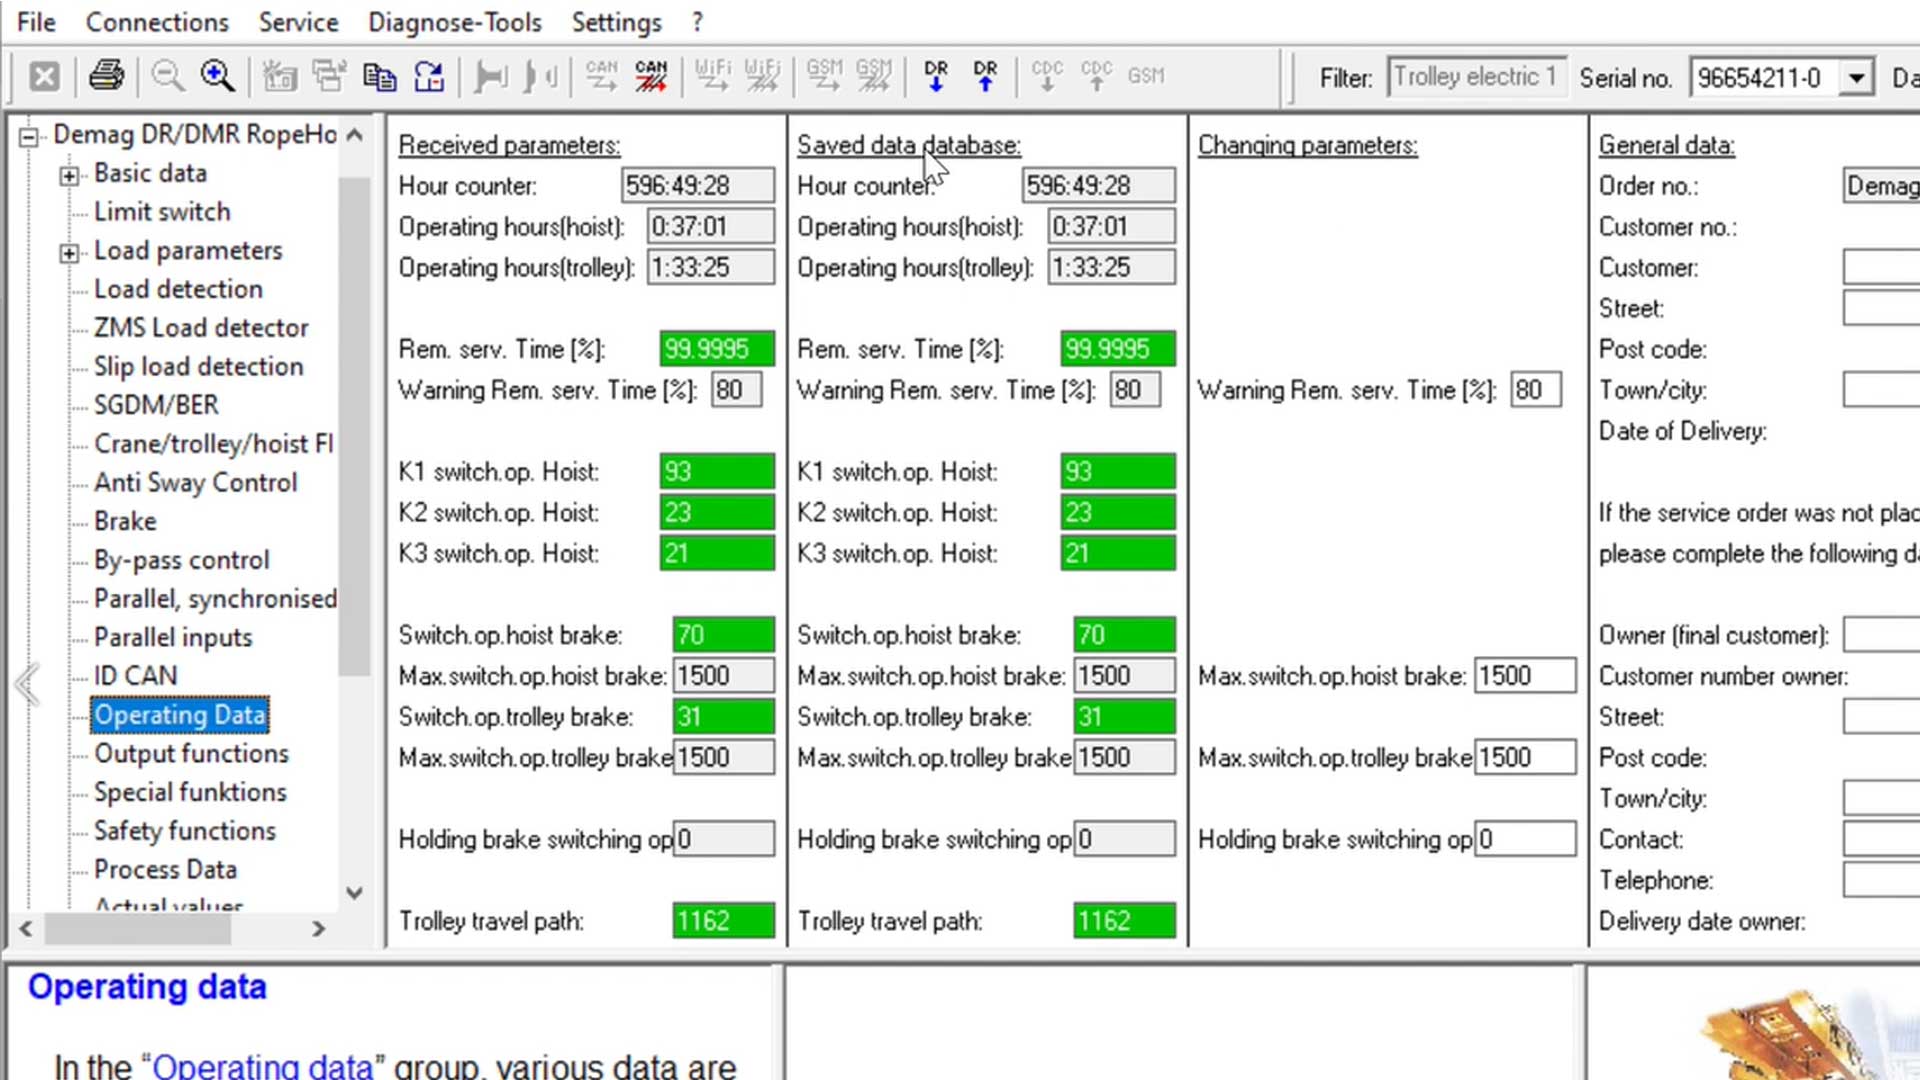Click the Filter field showing Trolley electric 1
Screen dimensions: 1920x1080
[1477, 77]
